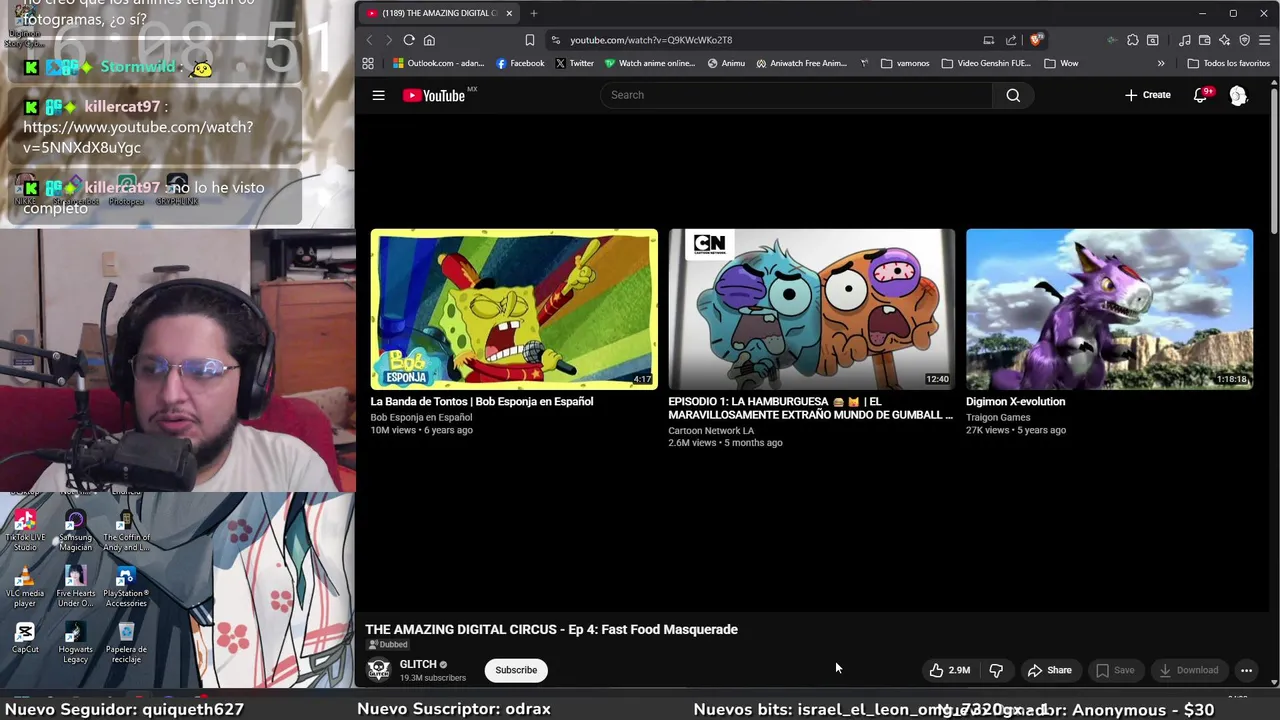Open the bookmarks apps grid icon
This screenshot has height=720, width=1280.
pyautogui.click(x=368, y=63)
